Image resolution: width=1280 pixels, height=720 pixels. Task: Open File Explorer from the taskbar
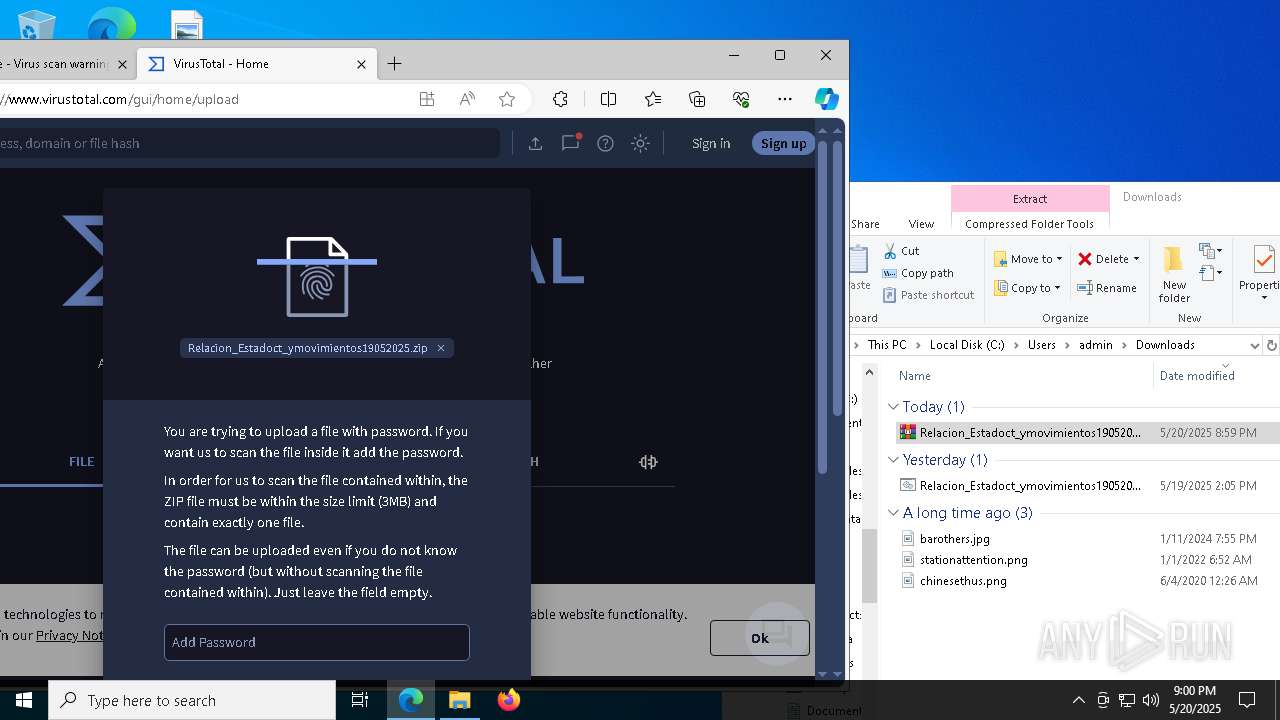click(x=460, y=700)
